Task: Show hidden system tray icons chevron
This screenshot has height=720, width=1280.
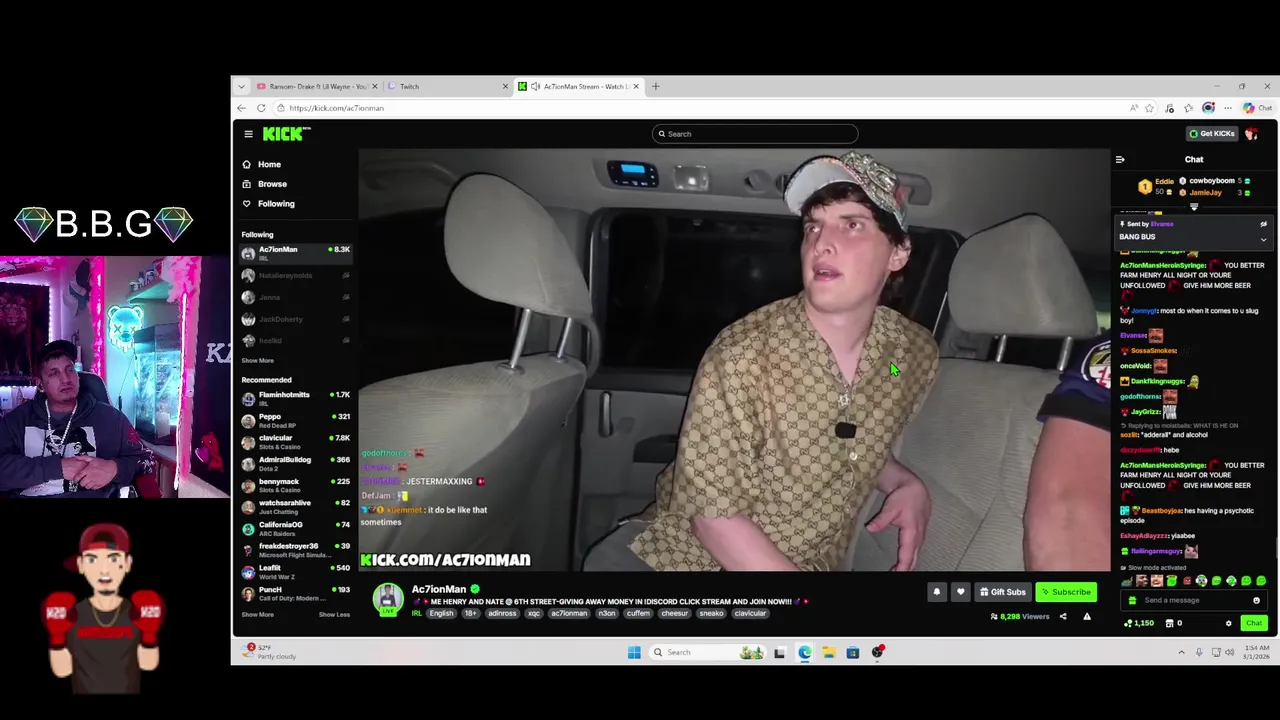Action: (x=1181, y=652)
